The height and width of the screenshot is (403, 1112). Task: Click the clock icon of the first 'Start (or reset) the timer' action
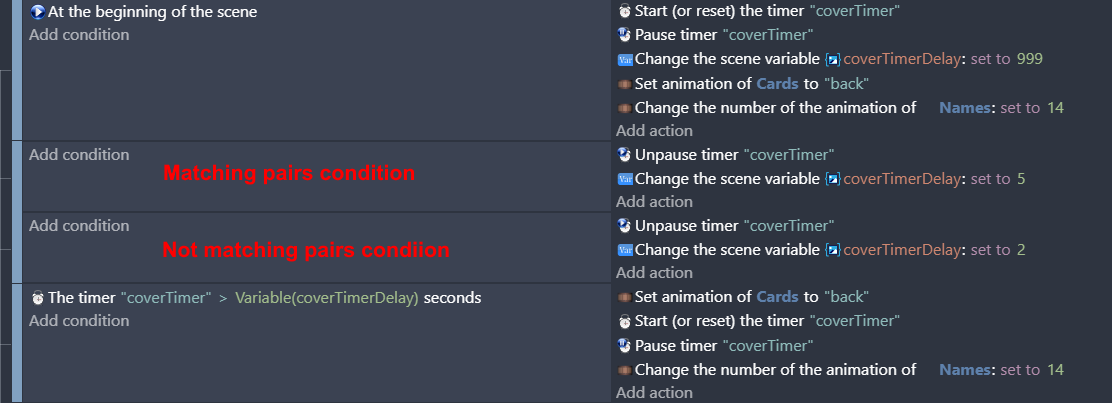tap(624, 11)
